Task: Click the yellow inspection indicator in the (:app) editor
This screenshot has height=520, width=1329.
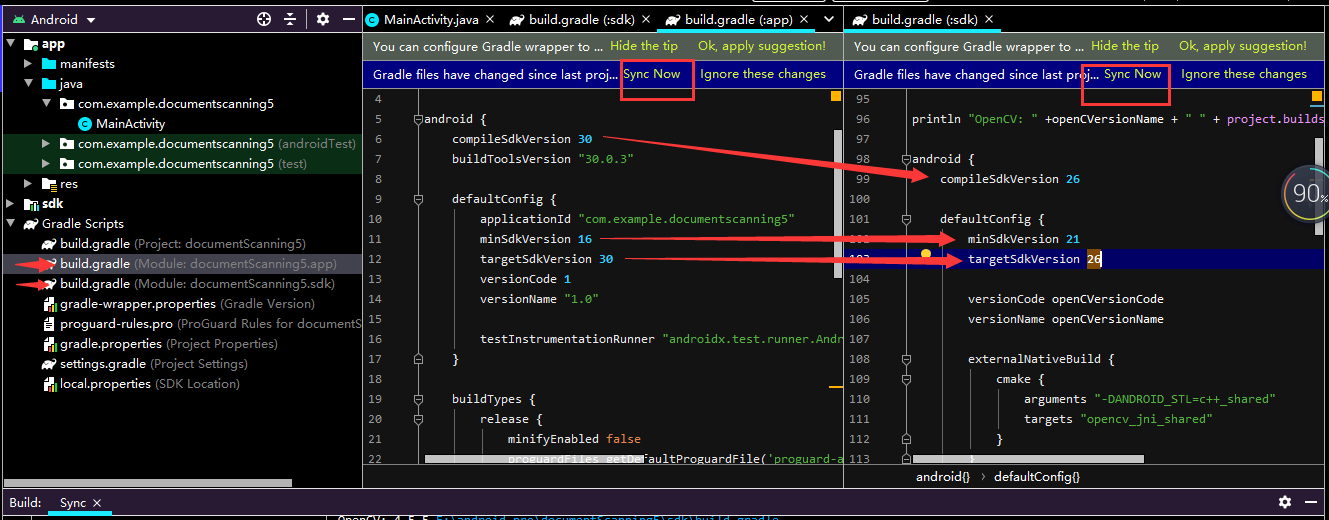Action: (x=836, y=97)
